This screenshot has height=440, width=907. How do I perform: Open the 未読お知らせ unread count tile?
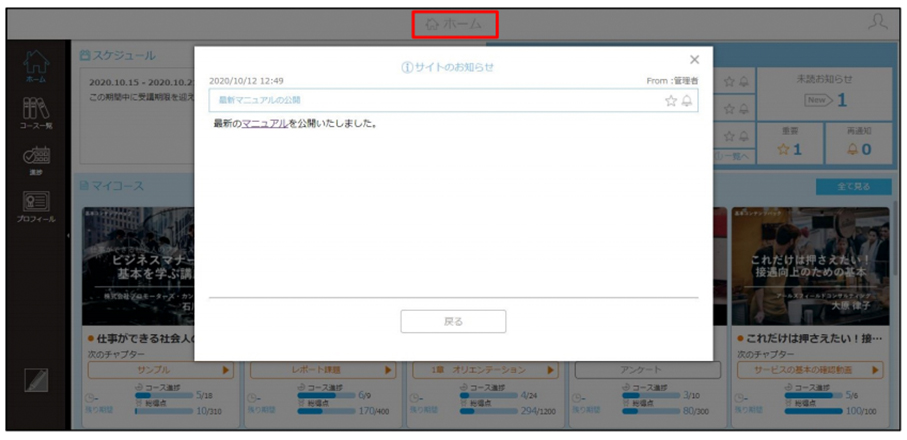(x=824, y=94)
